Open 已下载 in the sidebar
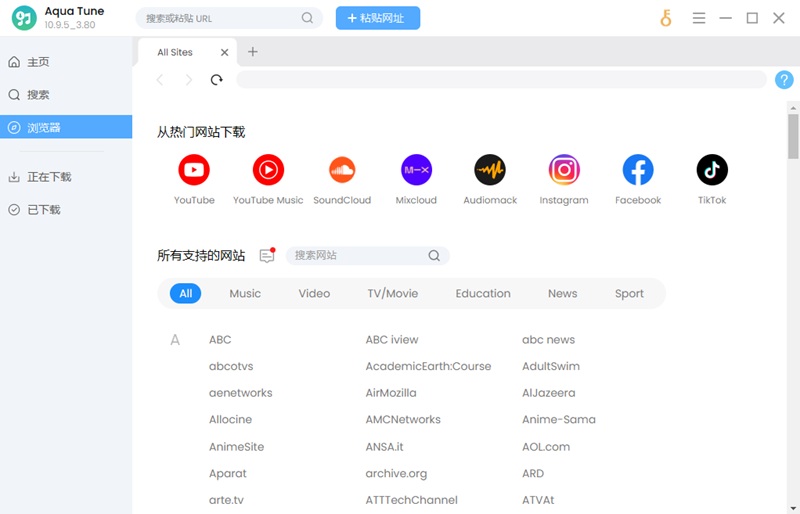 (66, 209)
